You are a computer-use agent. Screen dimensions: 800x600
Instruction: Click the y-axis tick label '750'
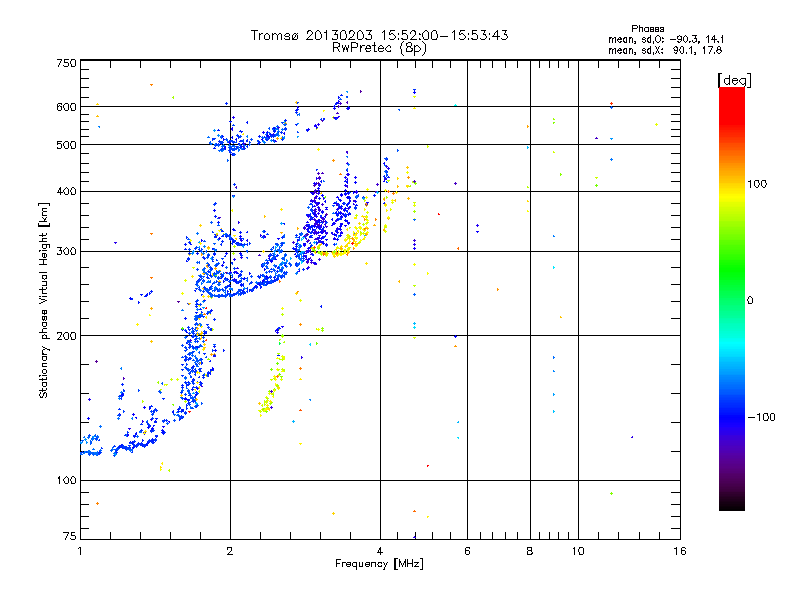[66, 63]
